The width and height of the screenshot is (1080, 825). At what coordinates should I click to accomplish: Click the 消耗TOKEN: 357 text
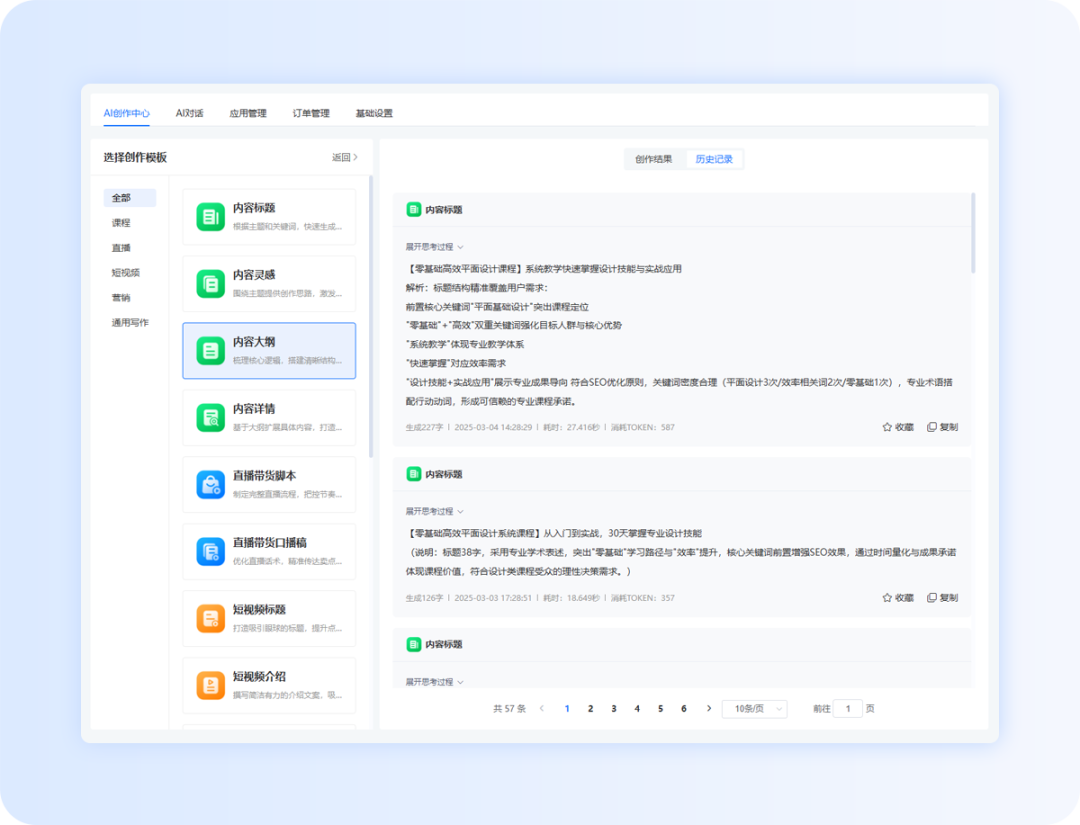643,598
